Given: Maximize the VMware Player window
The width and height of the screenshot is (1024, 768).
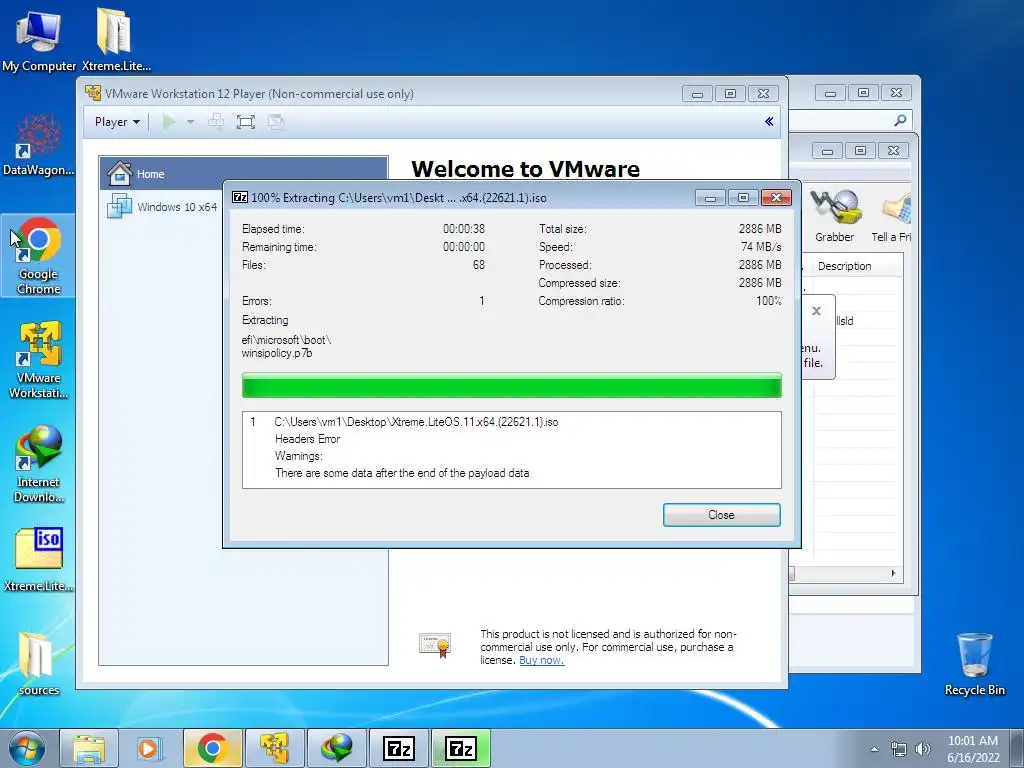Looking at the screenshot, I should point(730,94).
